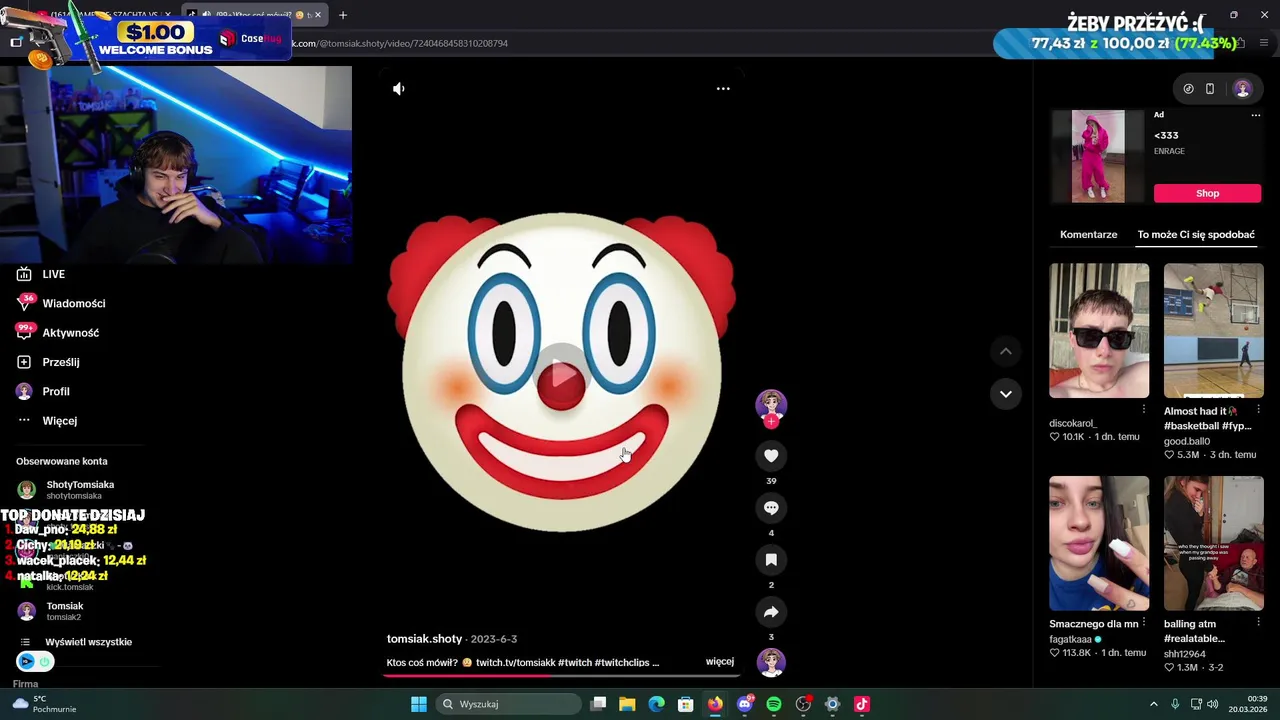Screen dimensions: 1280x720
Task: Toggle the green circle overlay button
Action: click(x=45, y=661)
